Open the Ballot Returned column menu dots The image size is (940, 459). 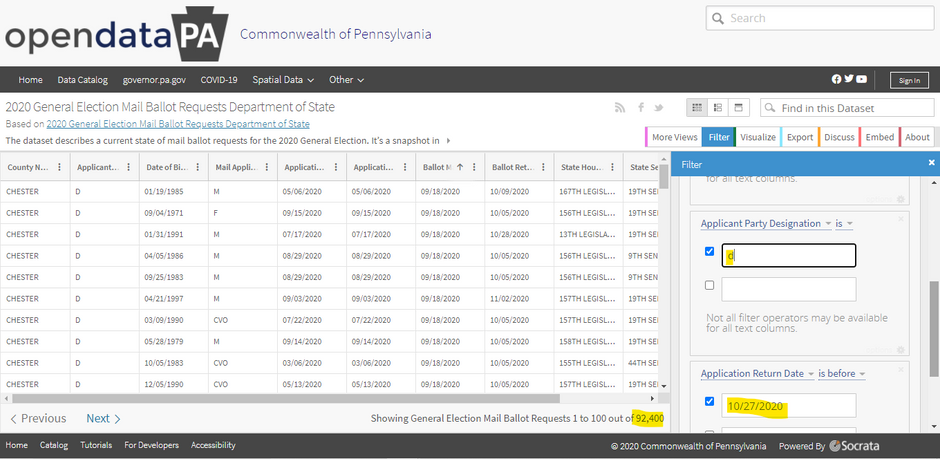(x=543, y=168)
